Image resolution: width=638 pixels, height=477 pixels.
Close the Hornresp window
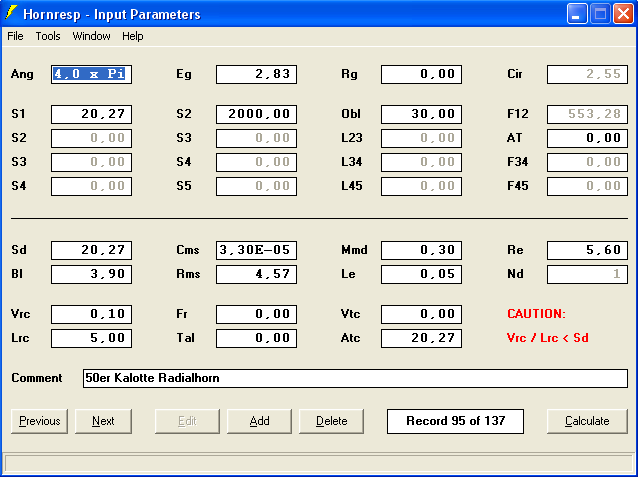point(623,14)
